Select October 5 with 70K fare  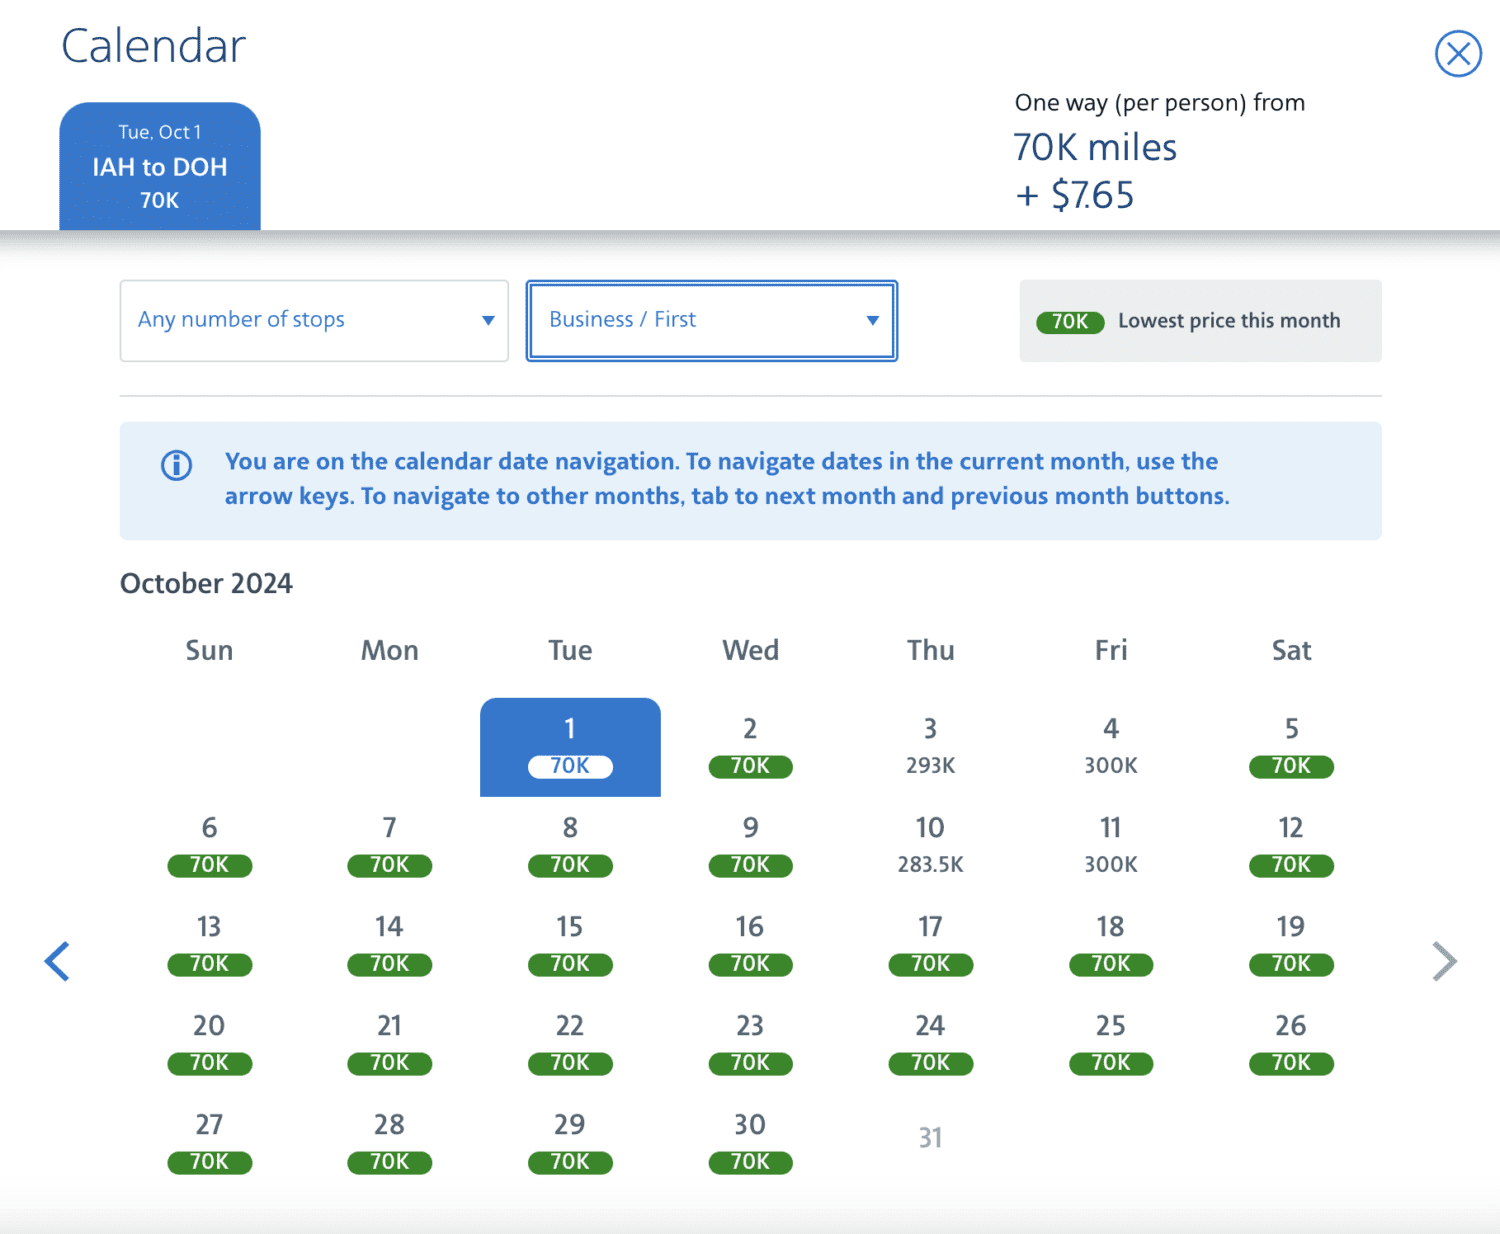click(1290, 745)
